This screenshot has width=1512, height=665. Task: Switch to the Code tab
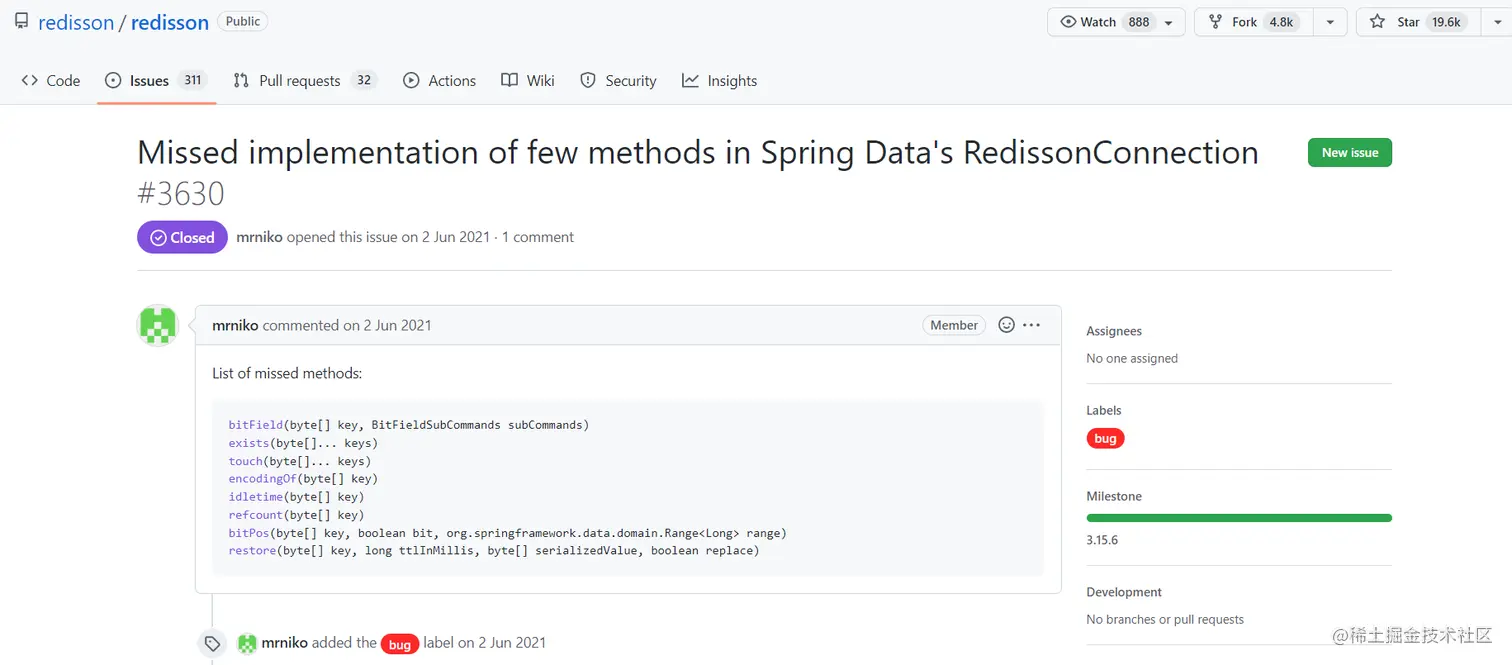coord(51,80)
